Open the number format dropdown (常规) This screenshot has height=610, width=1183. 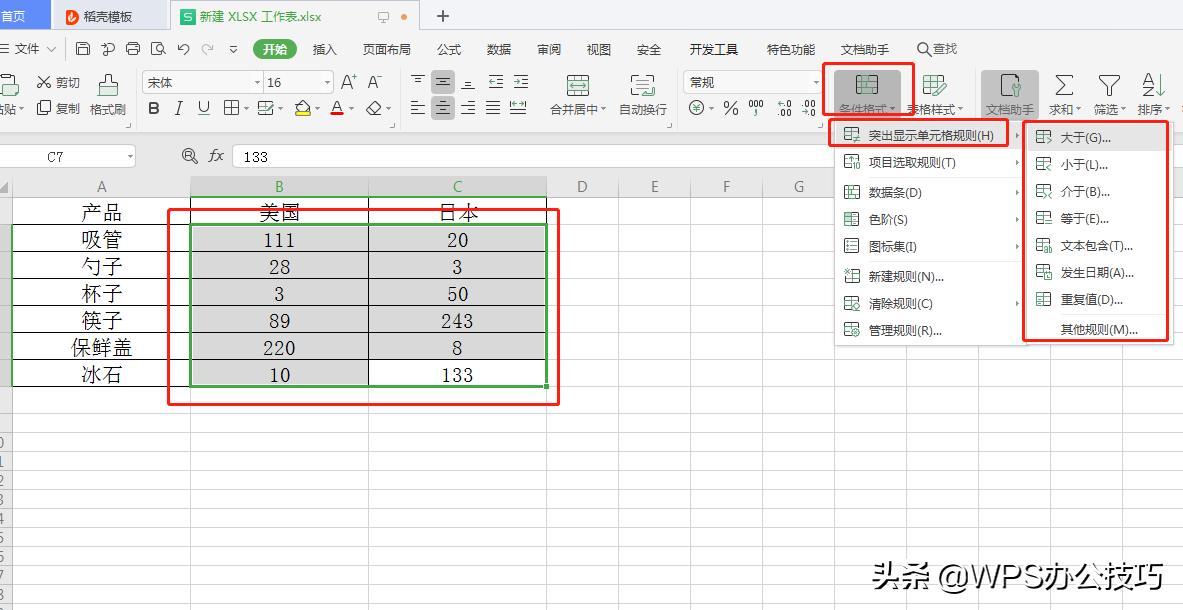pyautogui.click(x=752, y=82)
